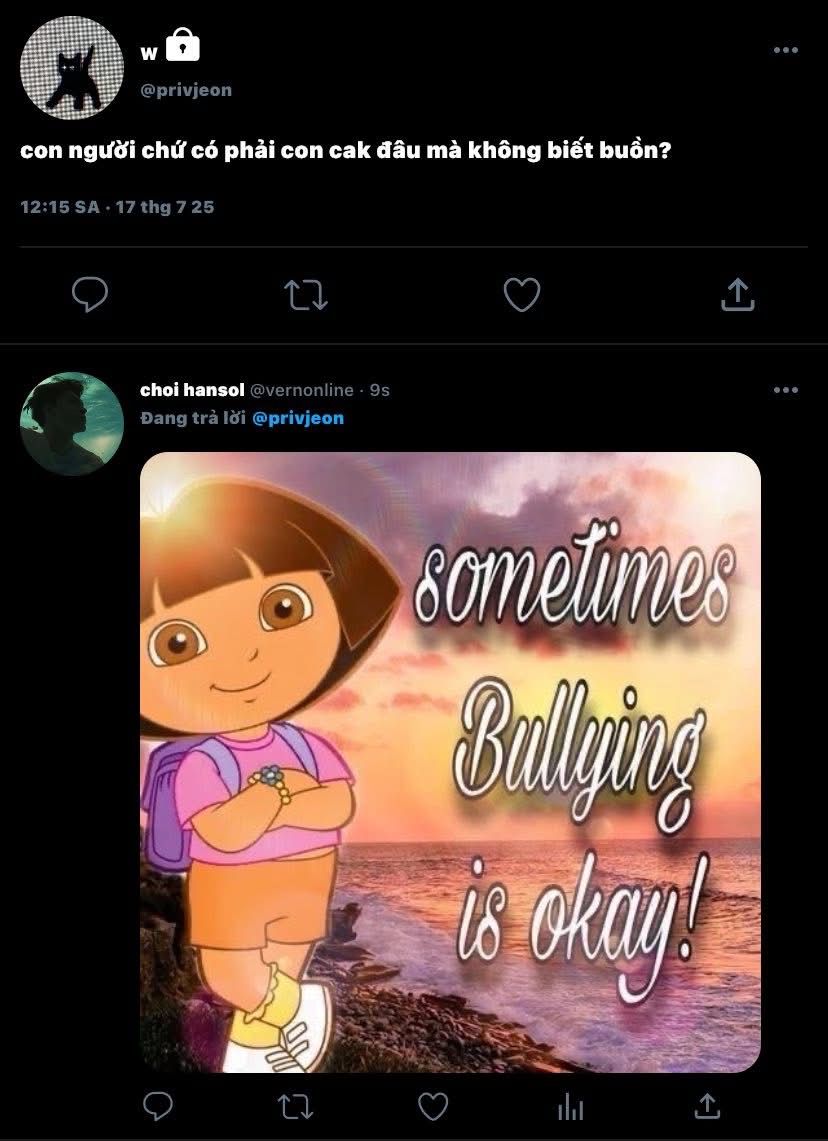Click the blue @privjeon mention in reply
The image size is (828, 1141).
click(x=298, y=418)
